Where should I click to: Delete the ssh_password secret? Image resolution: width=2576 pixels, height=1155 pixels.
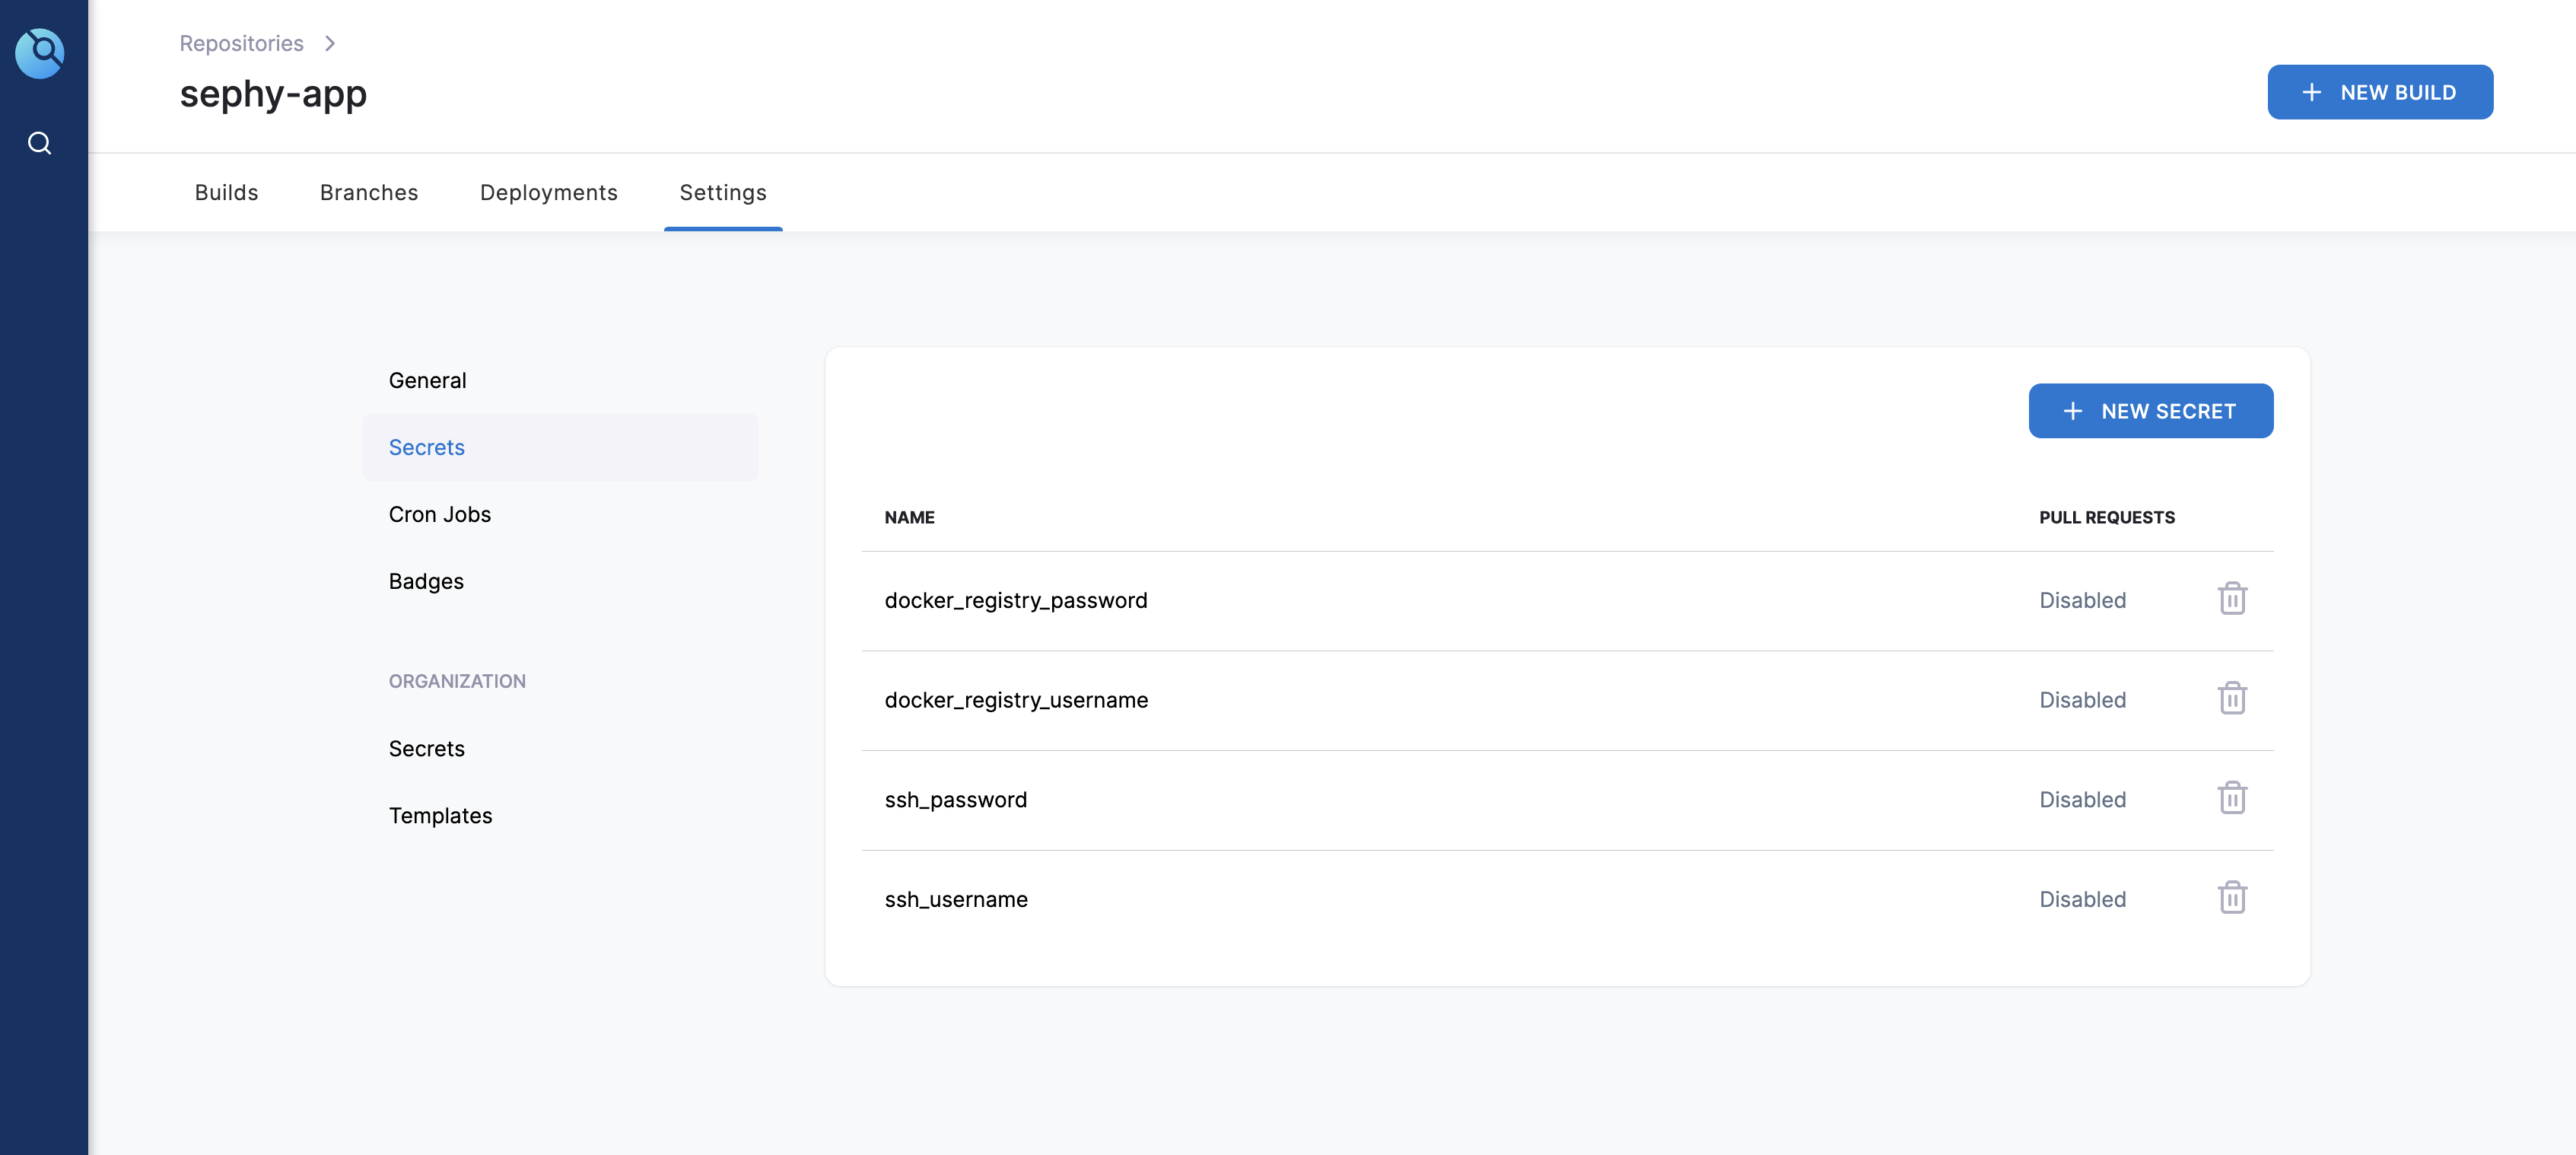pos(2232,799)
